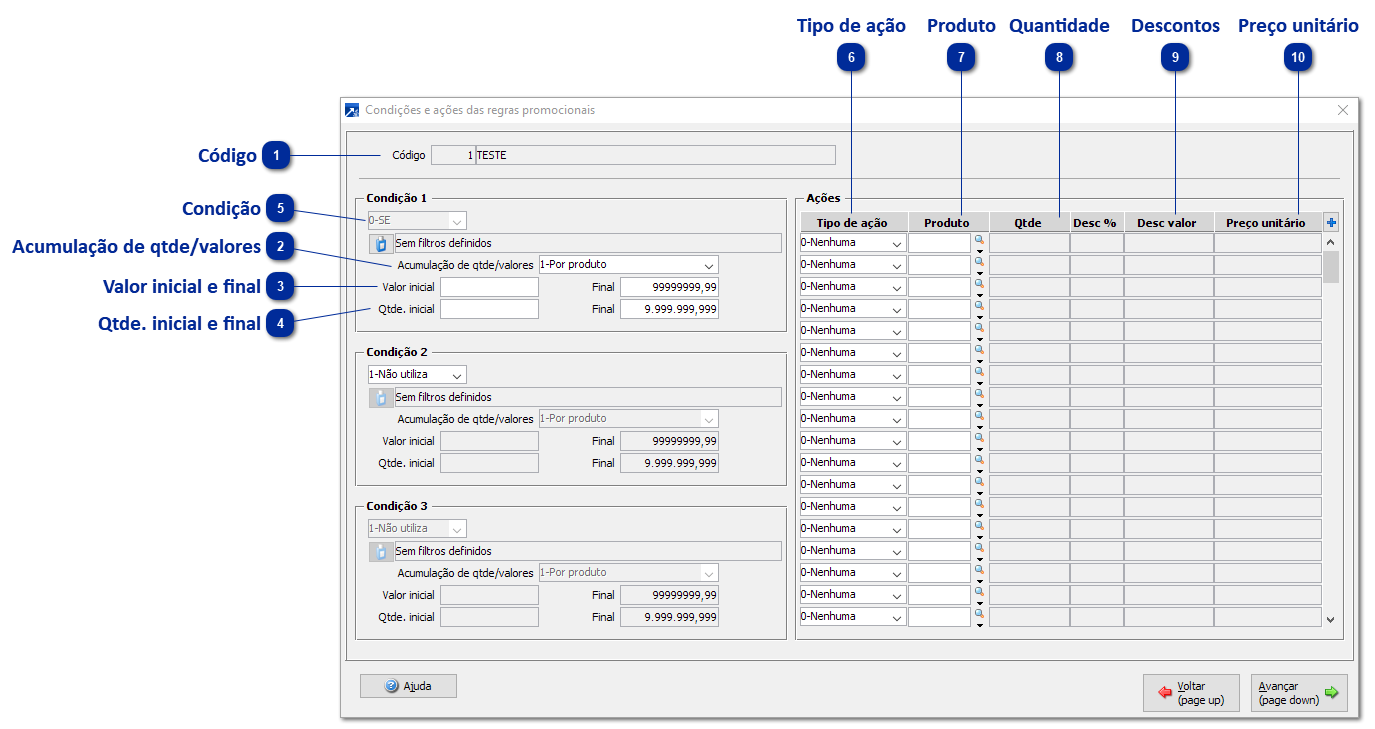Click the Produto field in the first action row

point(939,243)
